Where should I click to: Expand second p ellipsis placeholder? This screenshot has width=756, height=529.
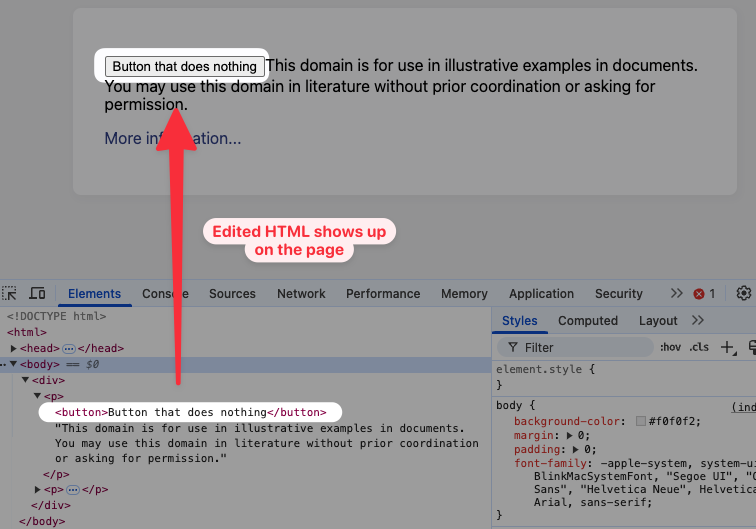click(x=73, y=490)
